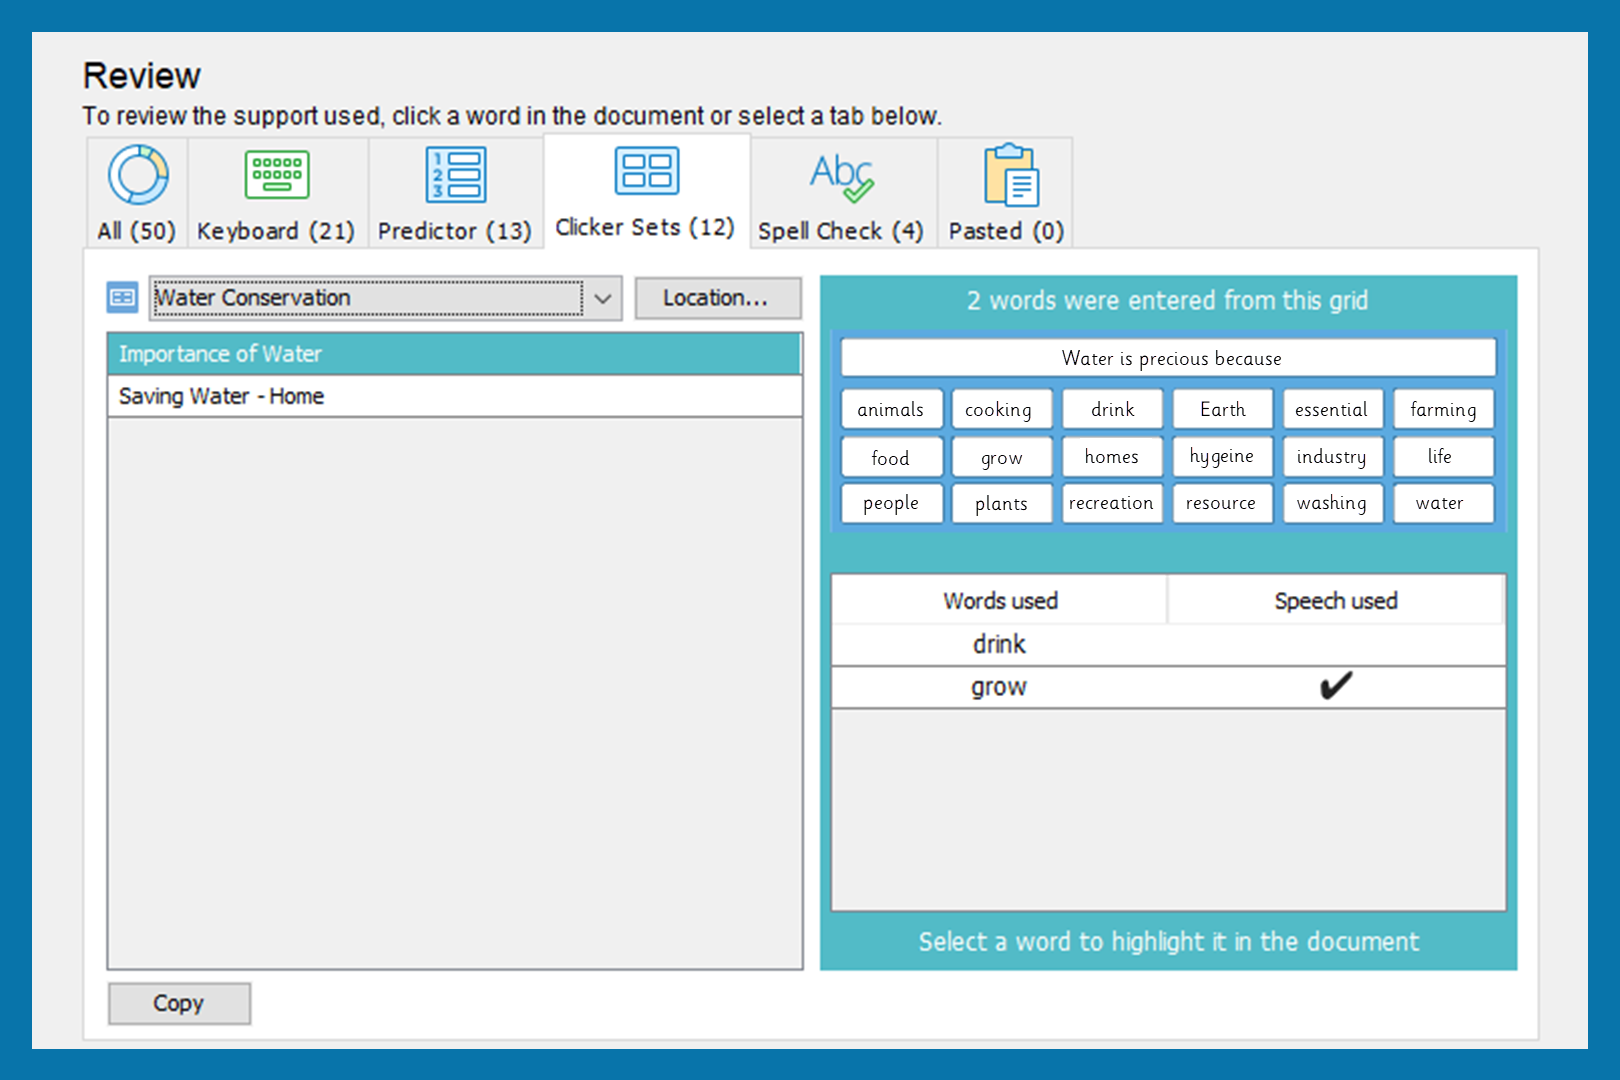Click the Predictor numbered list icon
The height and width of the screenshot is (1080, 1620).
tap(455, 175)
